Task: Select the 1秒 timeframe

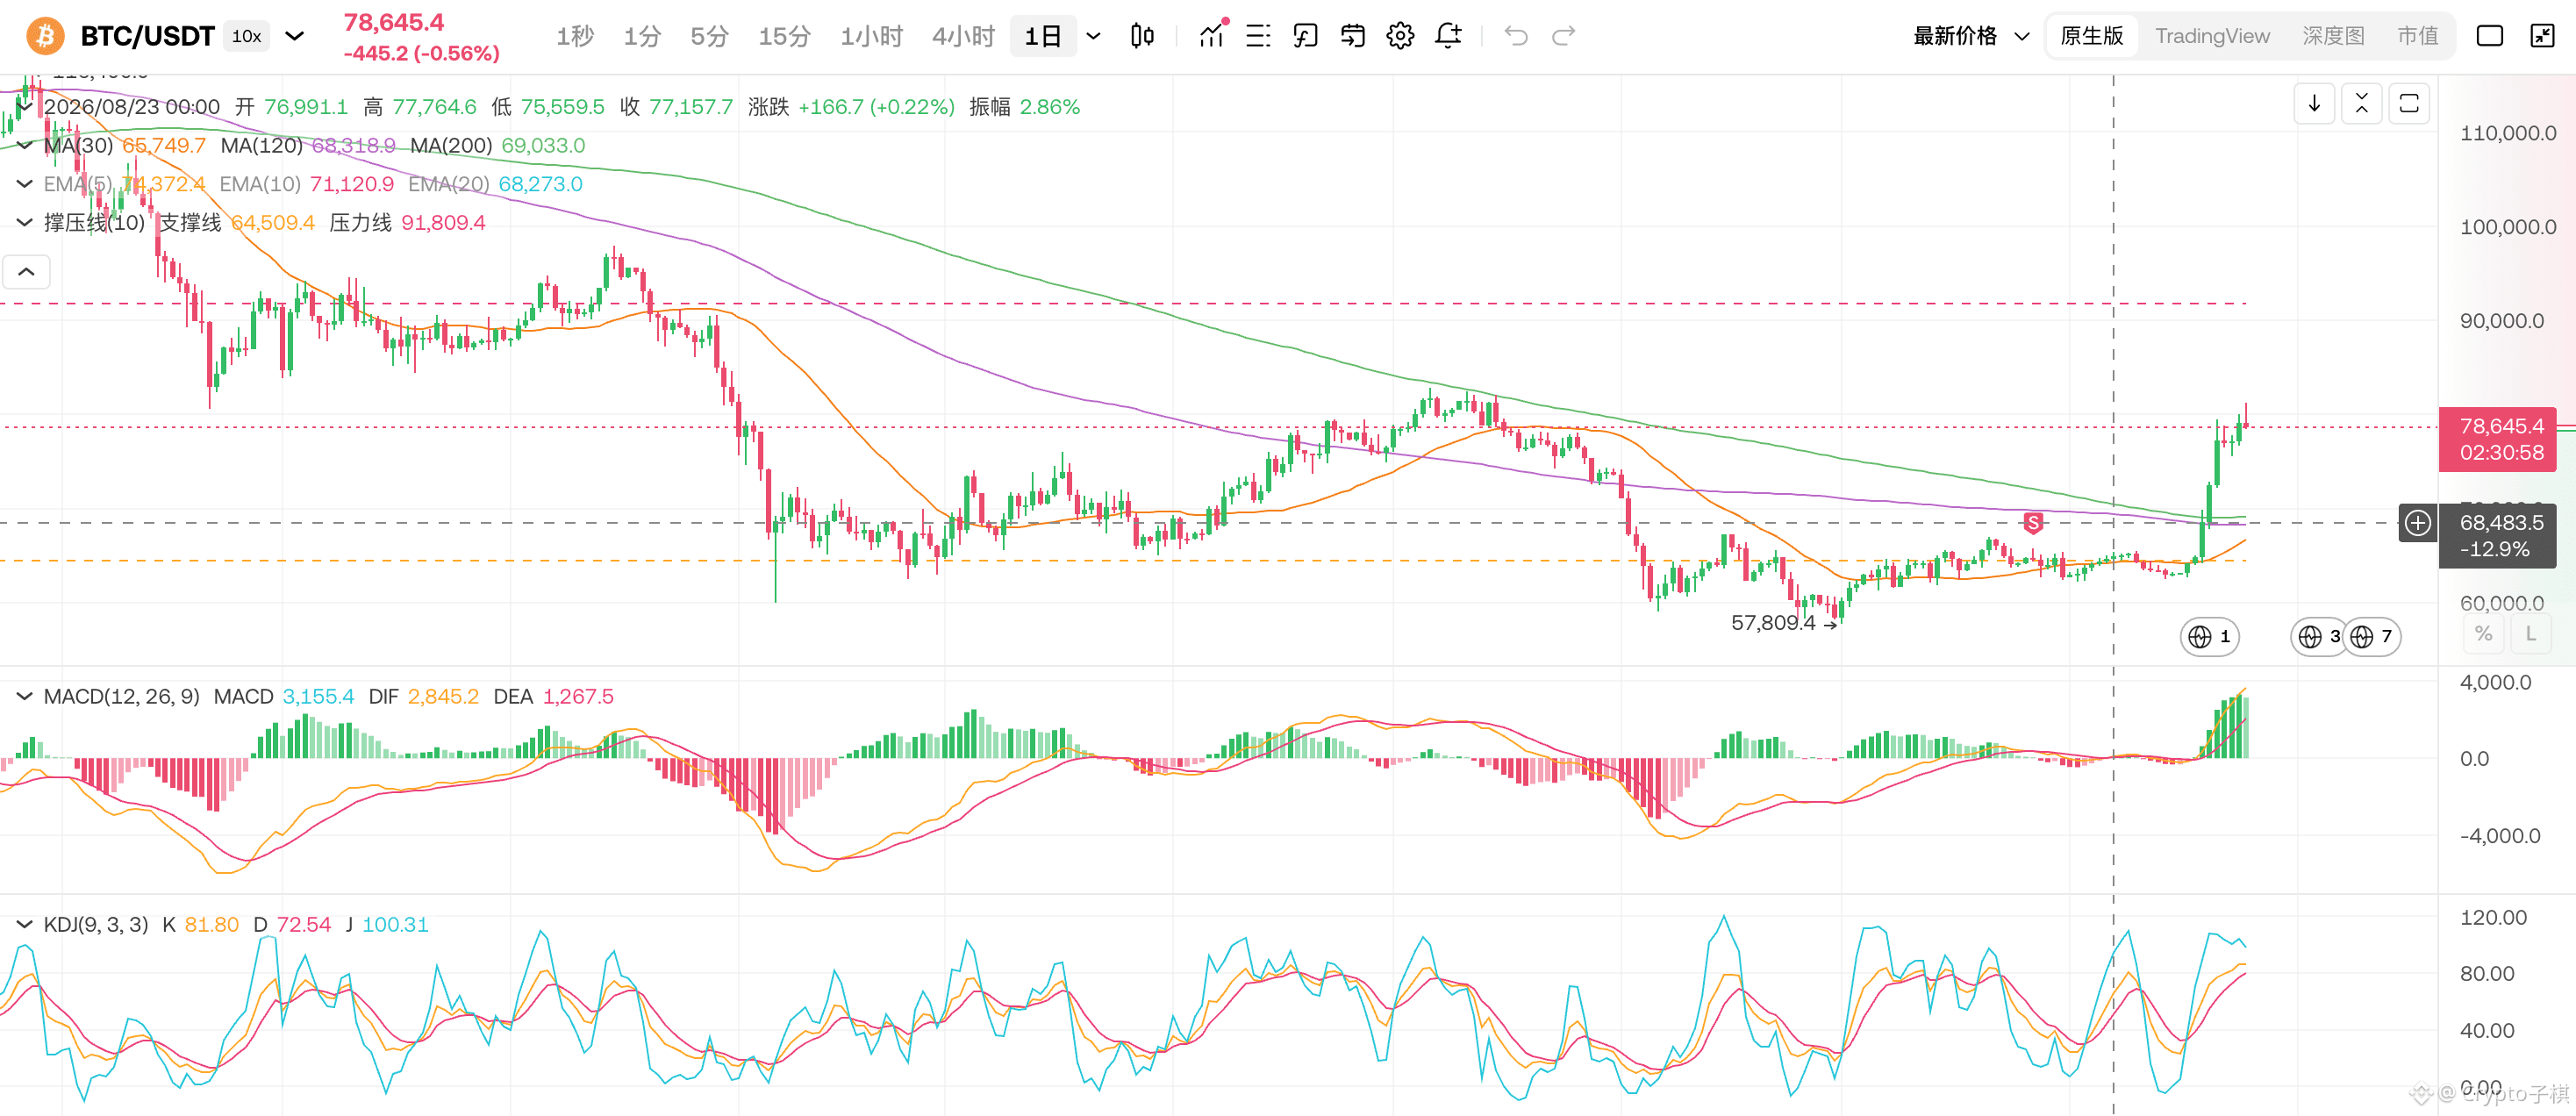Action: click(x=575, y=36)
